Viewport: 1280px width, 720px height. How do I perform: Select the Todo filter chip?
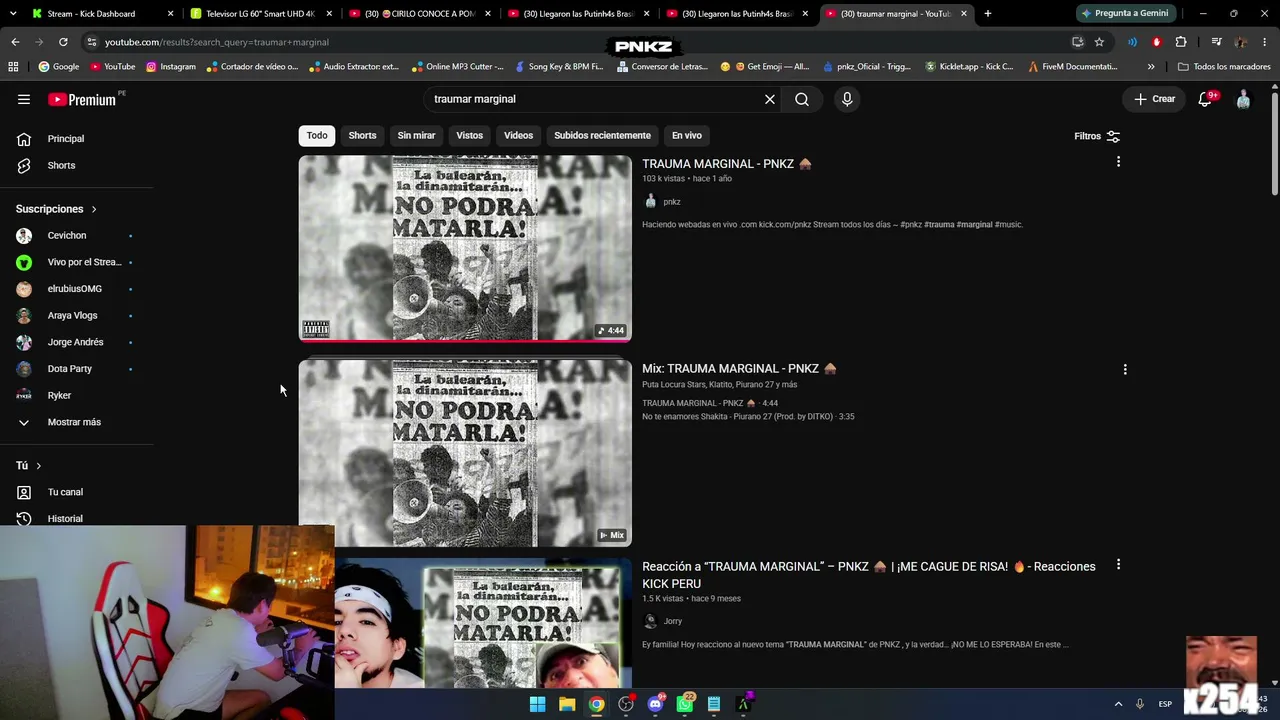317,136
